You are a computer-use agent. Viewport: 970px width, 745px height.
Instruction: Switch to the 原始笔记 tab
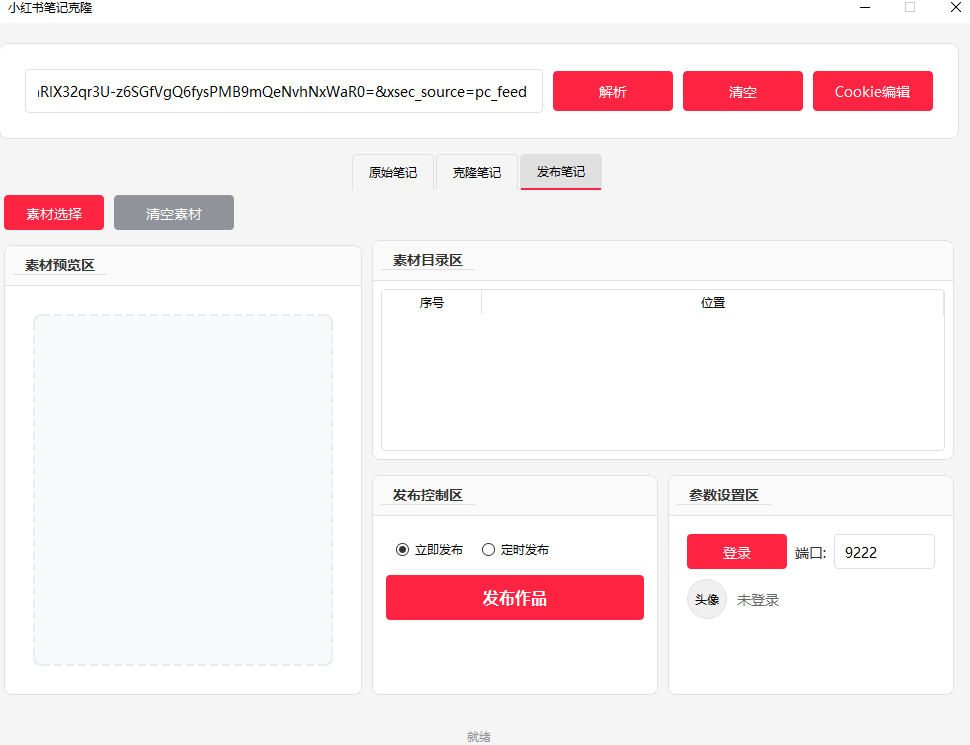(392, 172)
